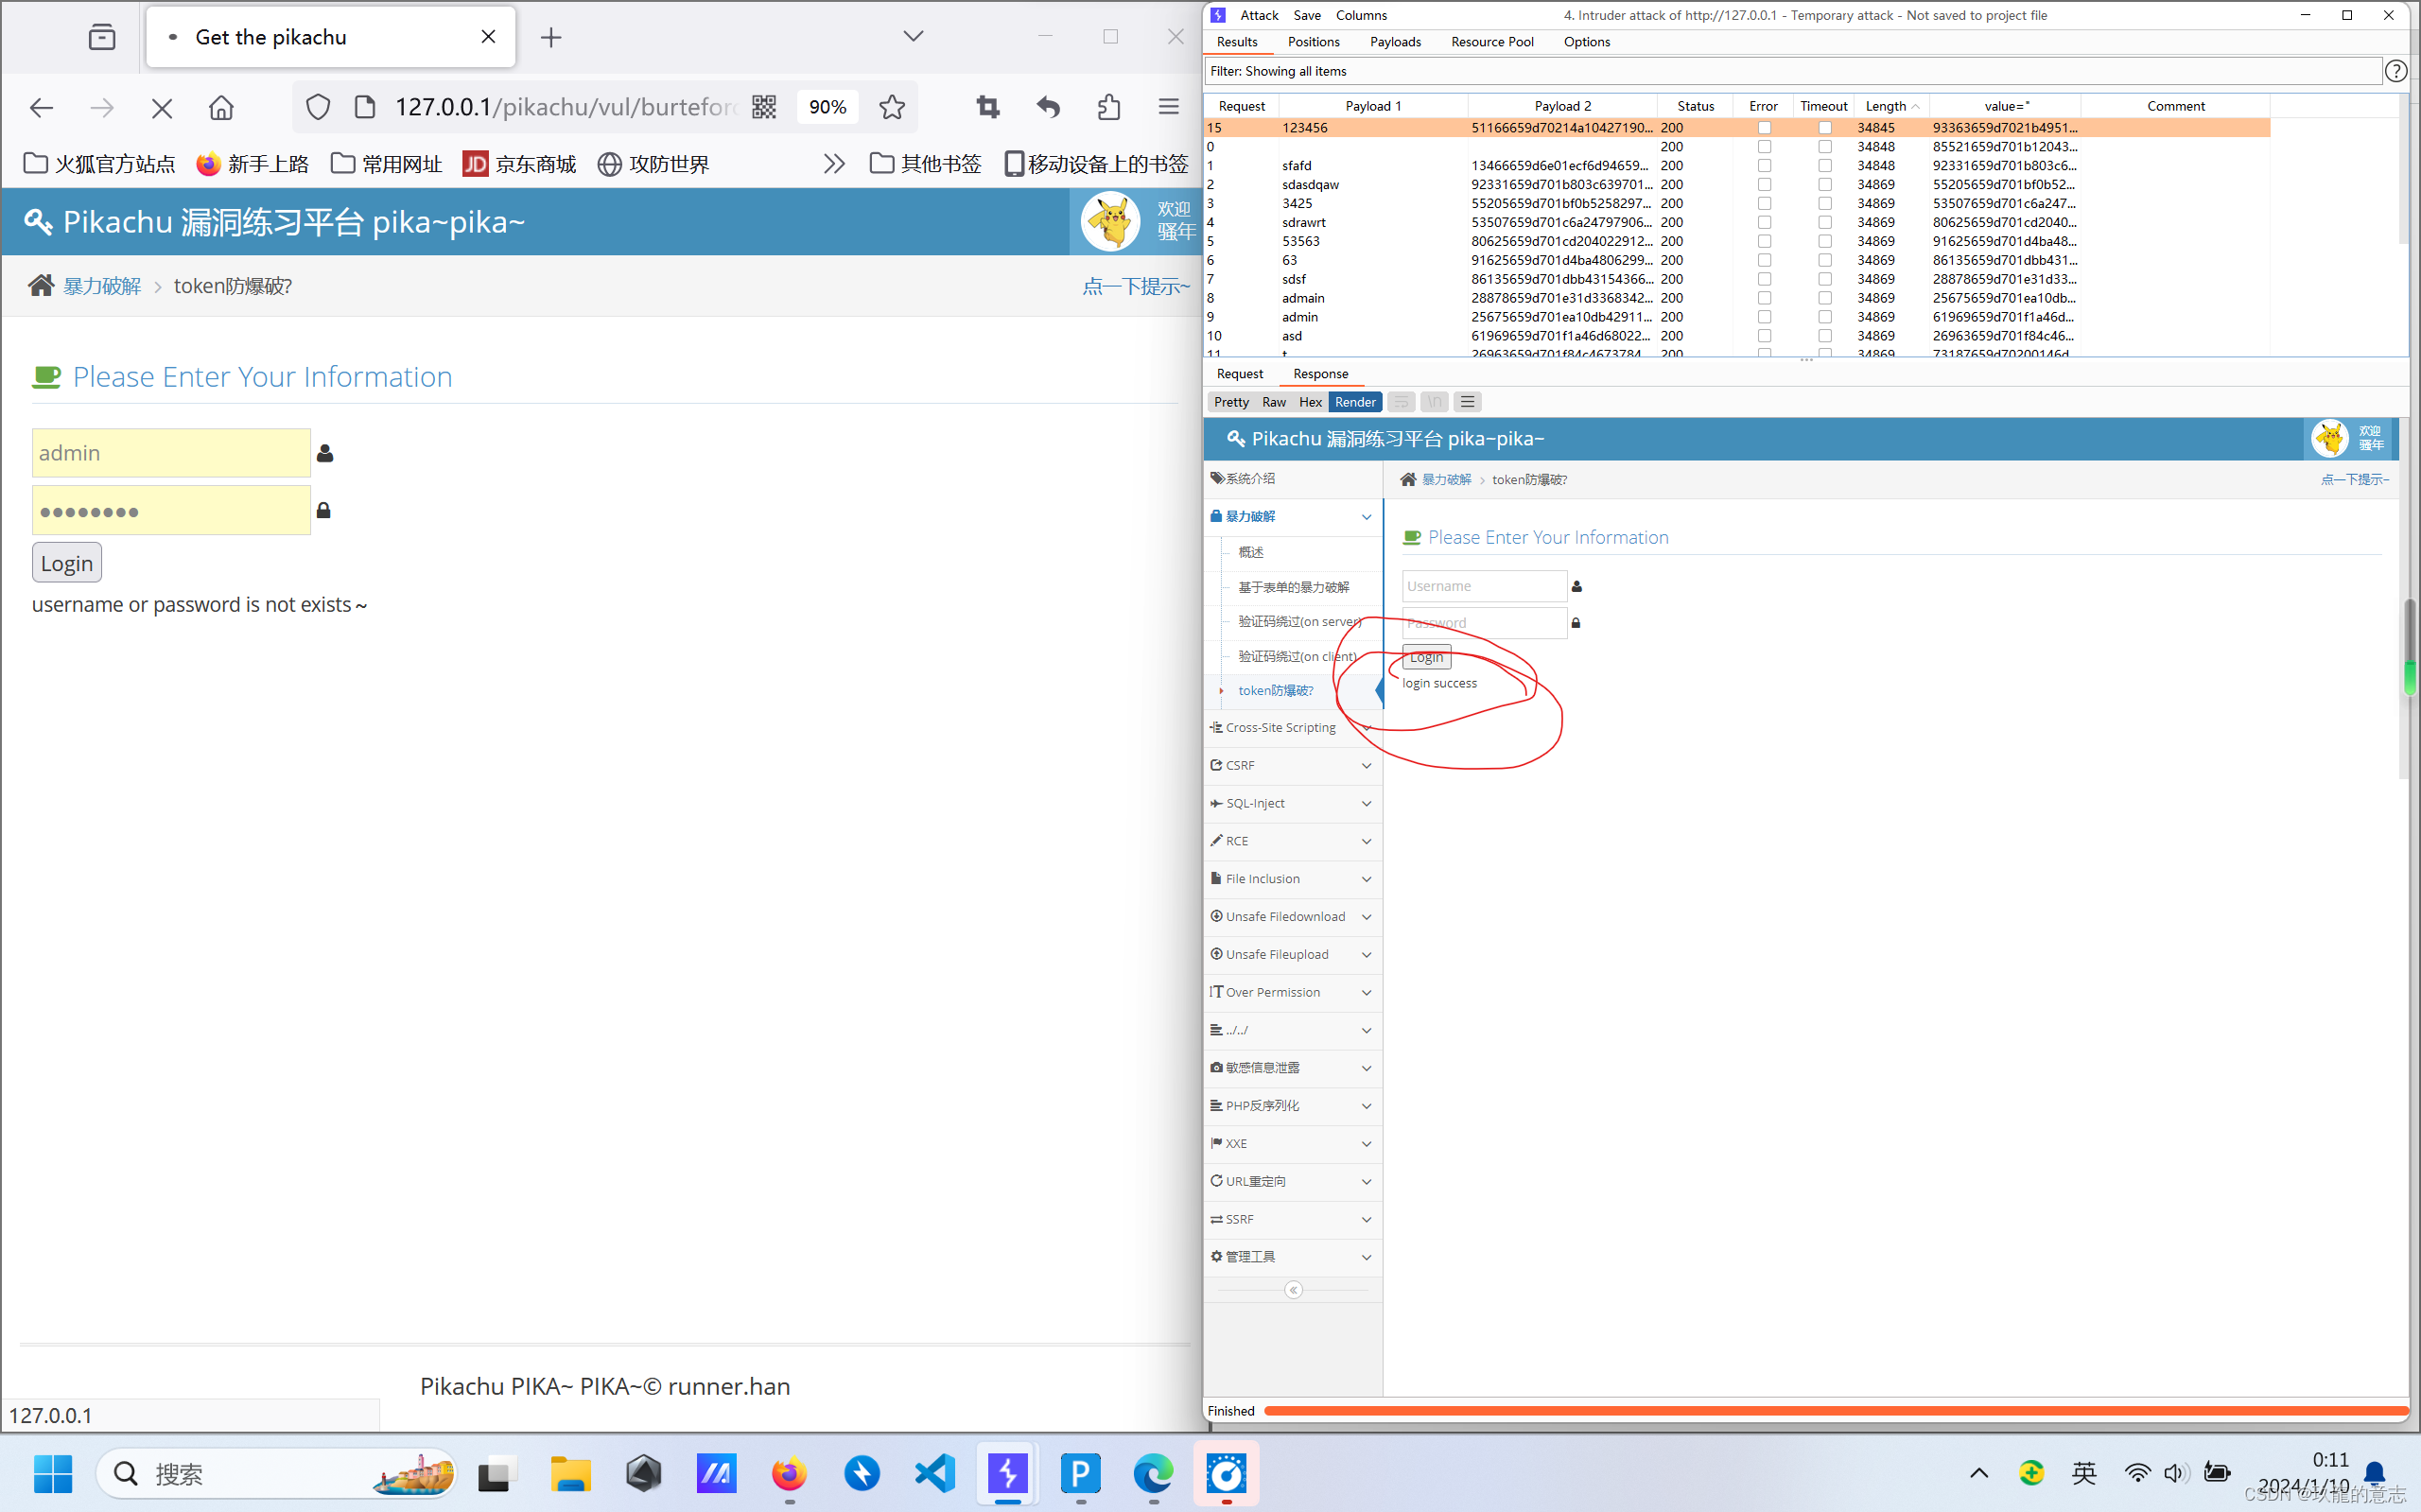
Task: Click Login button on Firefox page
Action: 67,563
